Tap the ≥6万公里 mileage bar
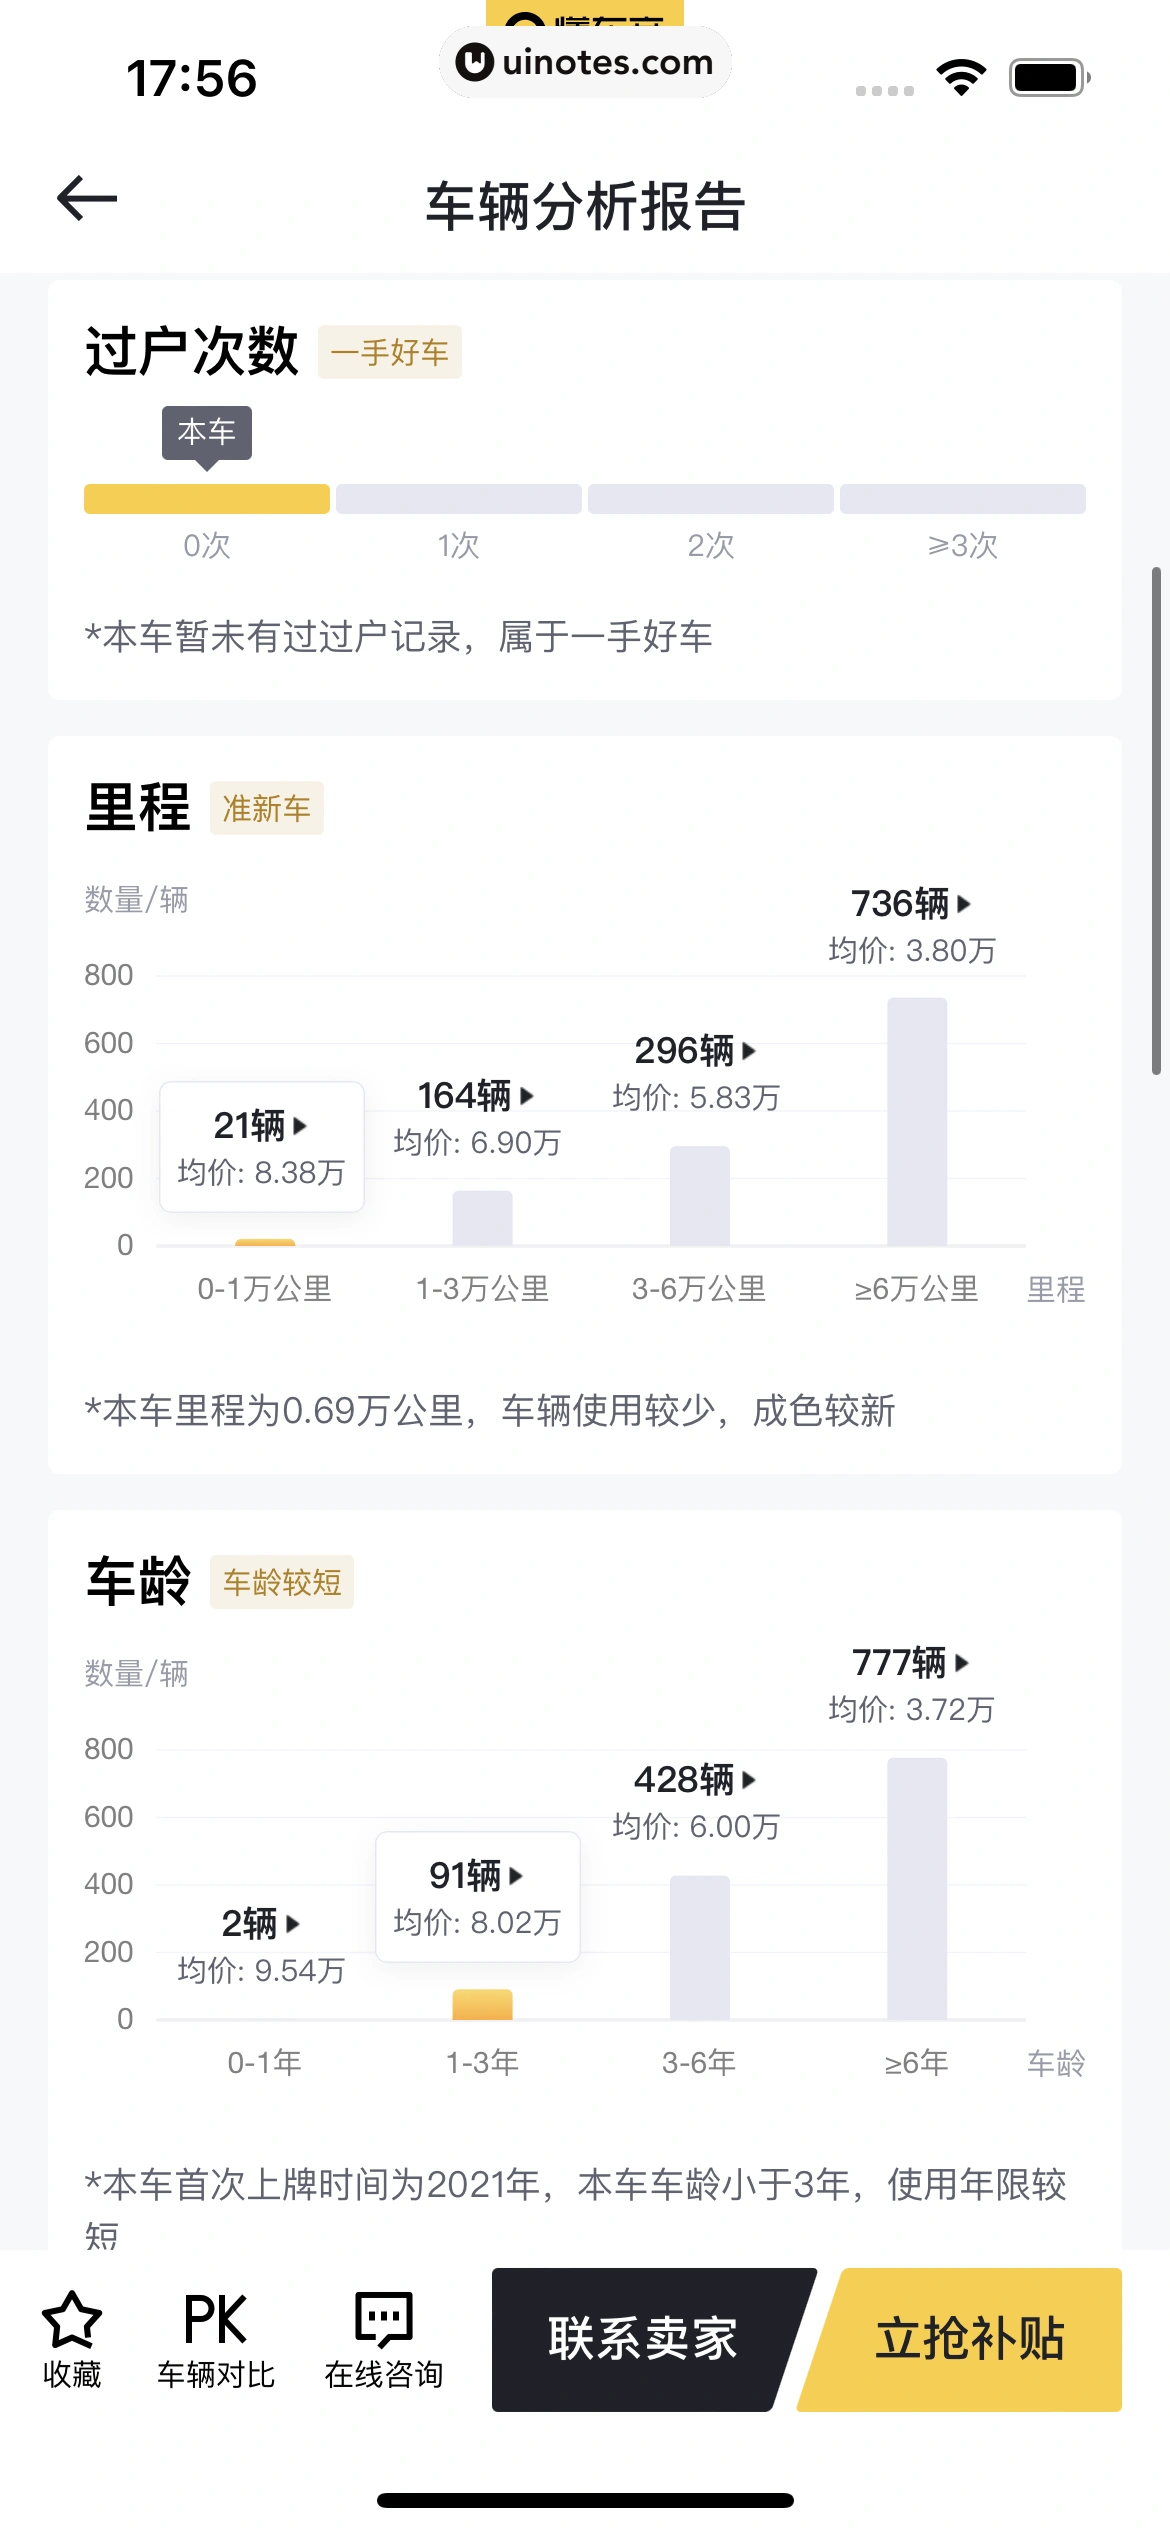 [917, 1120]
